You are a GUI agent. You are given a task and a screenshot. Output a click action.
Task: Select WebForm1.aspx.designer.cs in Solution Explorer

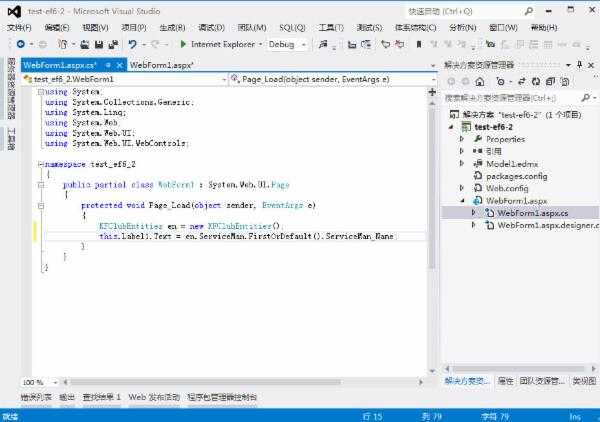[x=548, y=225]
